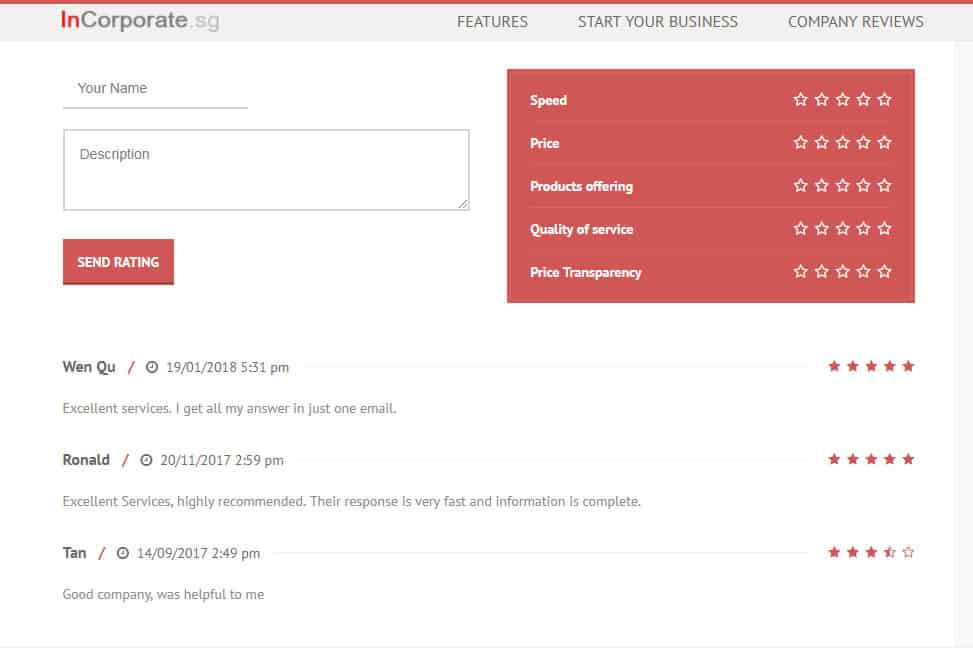The height and width of the screenshot is (648, 973).
Task: Click Tan's empty fifth star
Action: [x=908, y=552]
